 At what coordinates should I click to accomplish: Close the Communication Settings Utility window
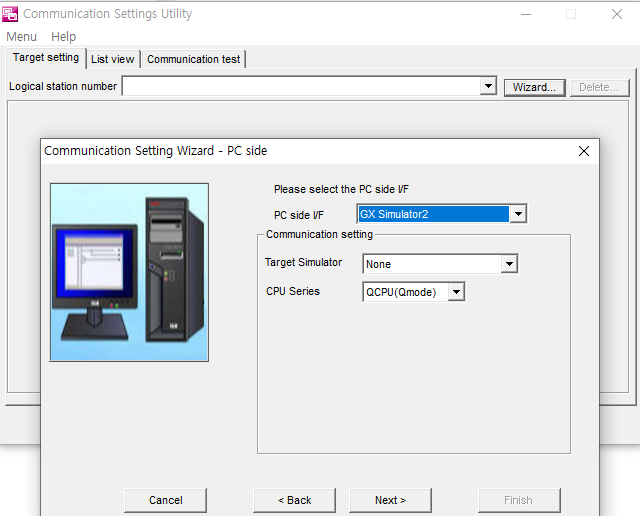tap(617, 14)
